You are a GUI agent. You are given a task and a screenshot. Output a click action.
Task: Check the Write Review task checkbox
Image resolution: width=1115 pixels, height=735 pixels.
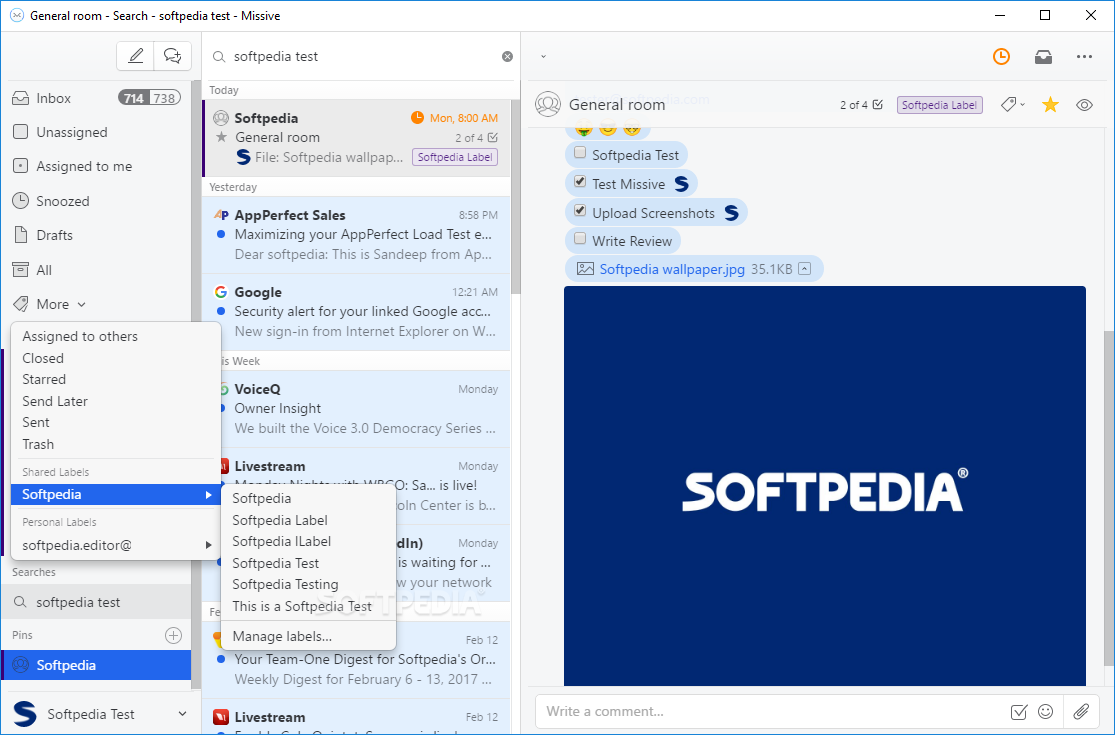(580, 239)
